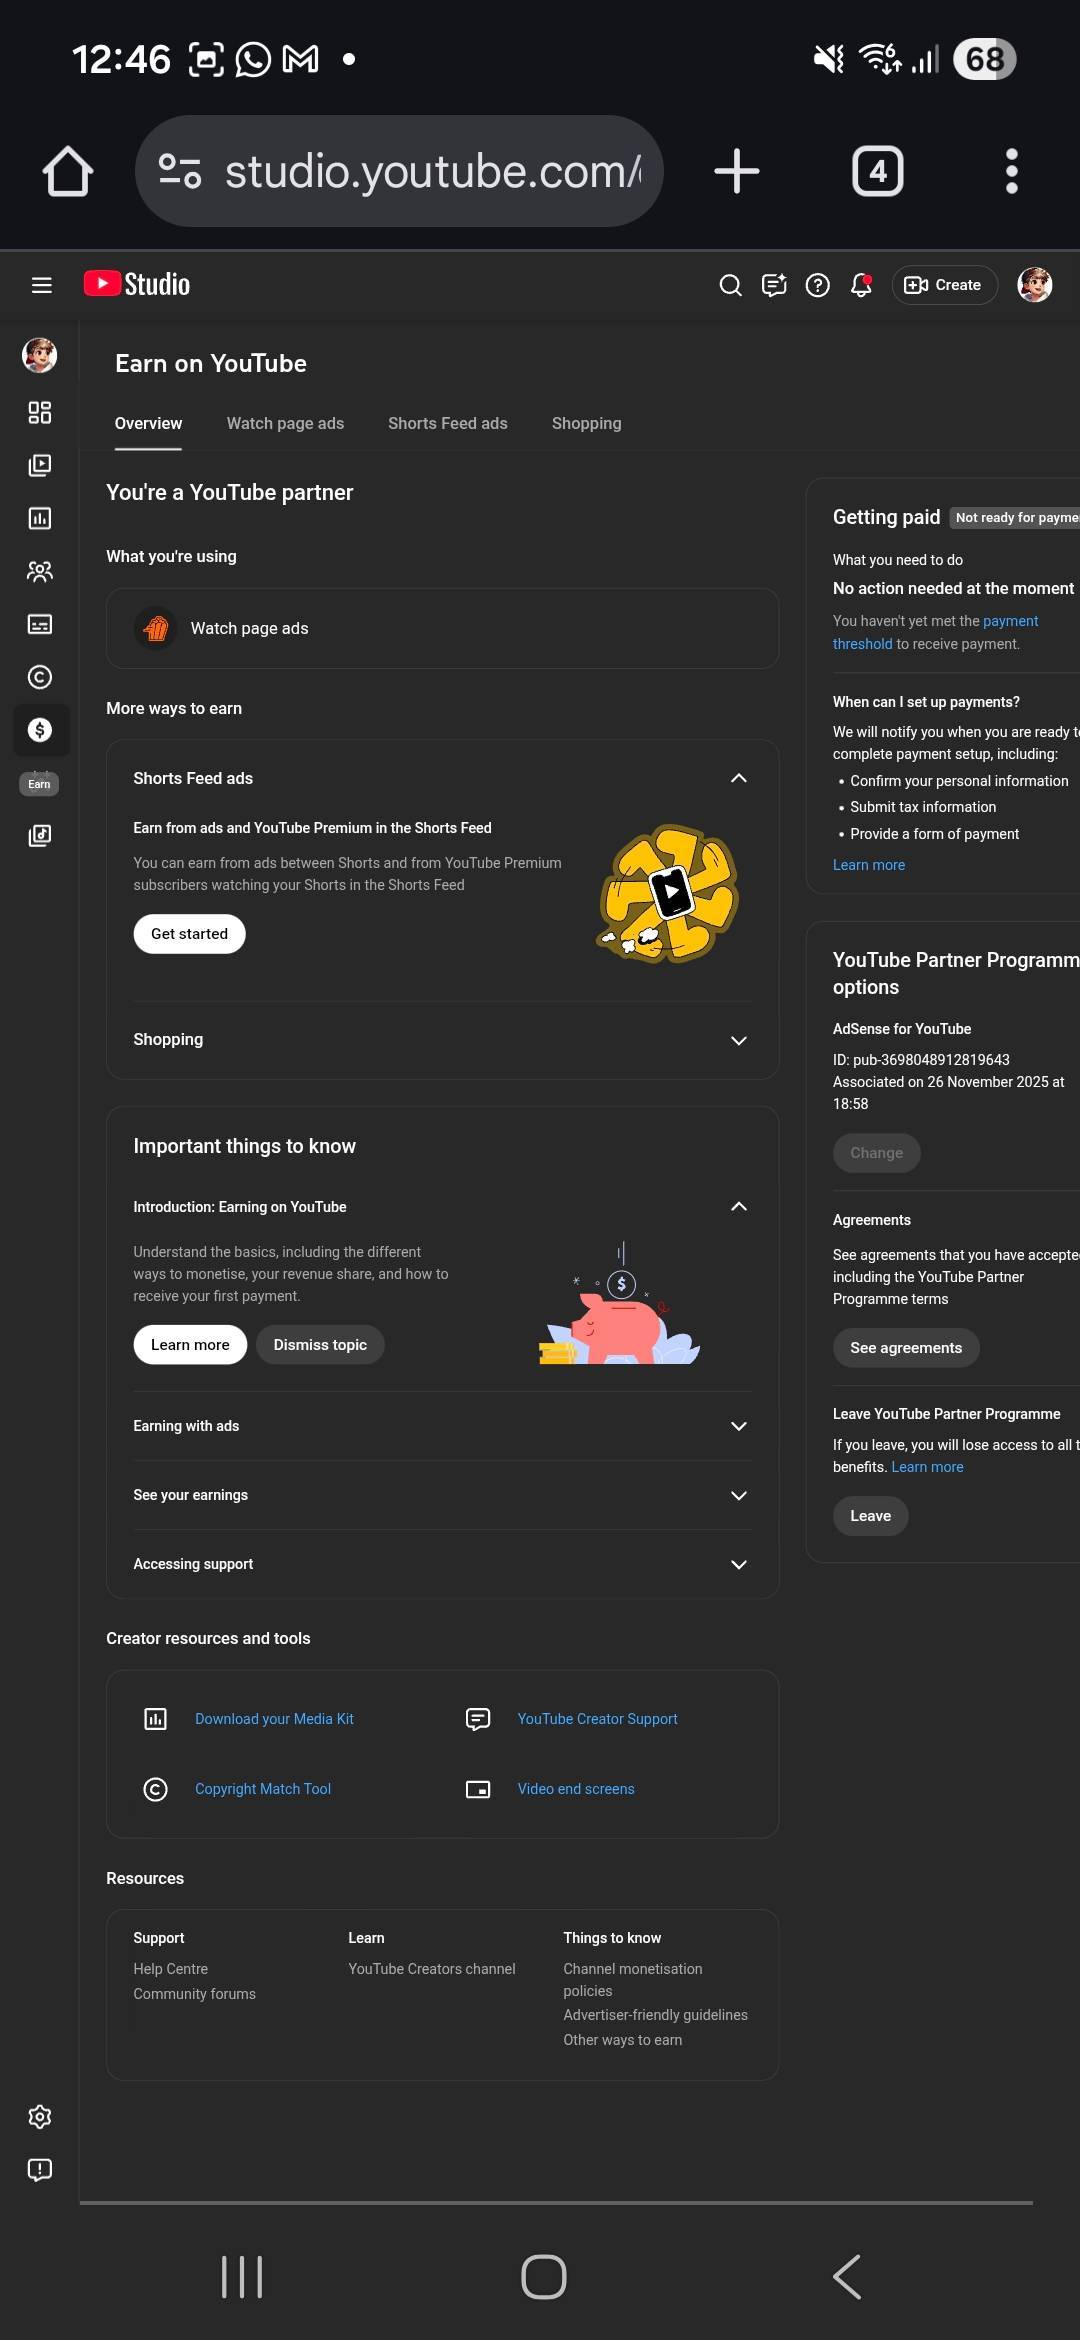Open the Download your Media Kit link
The width and height of the screenshot is (1080, 2340).
274,1719
